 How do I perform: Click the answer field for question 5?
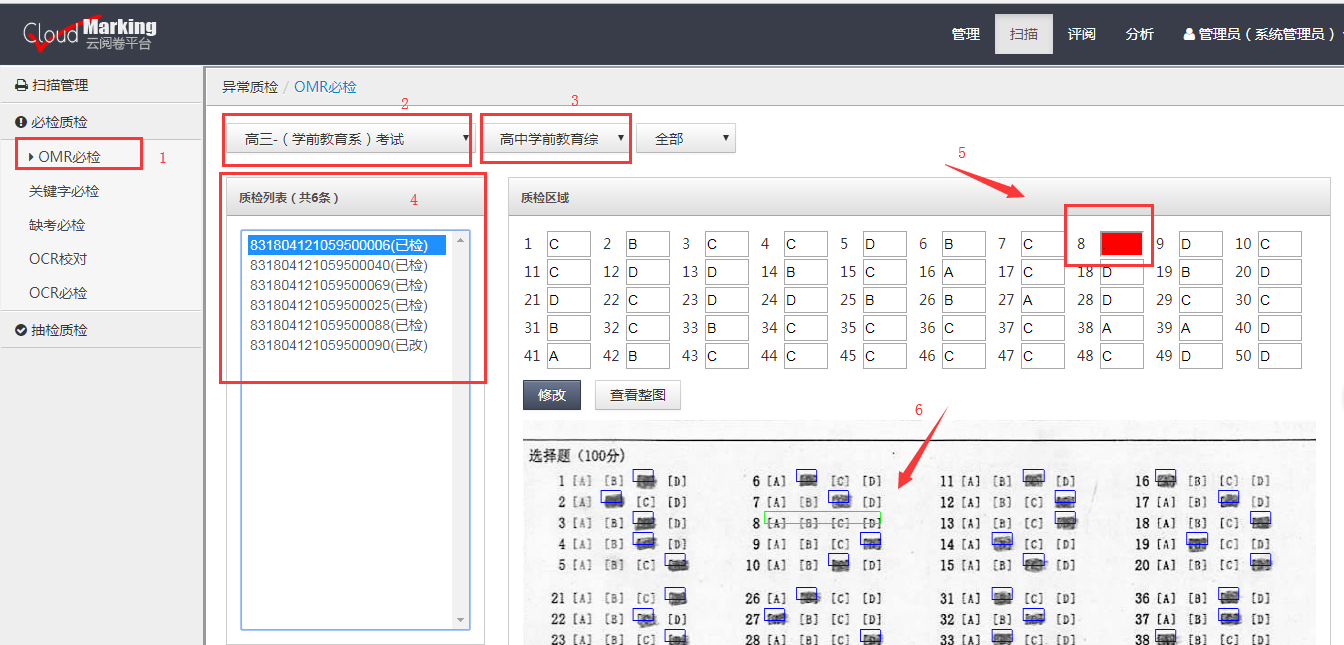[884, 244]
